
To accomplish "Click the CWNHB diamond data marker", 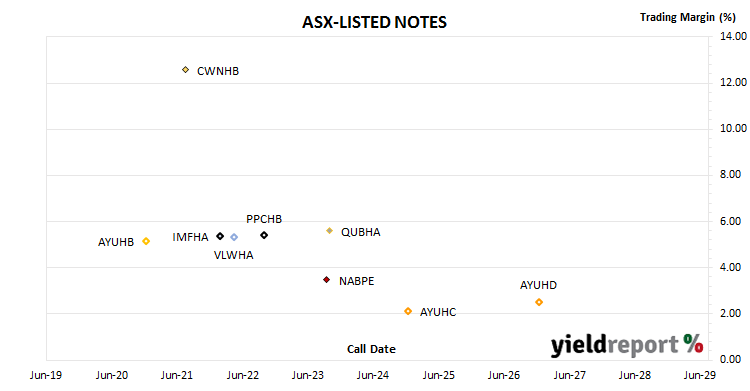I will click(x=186, y=70).
